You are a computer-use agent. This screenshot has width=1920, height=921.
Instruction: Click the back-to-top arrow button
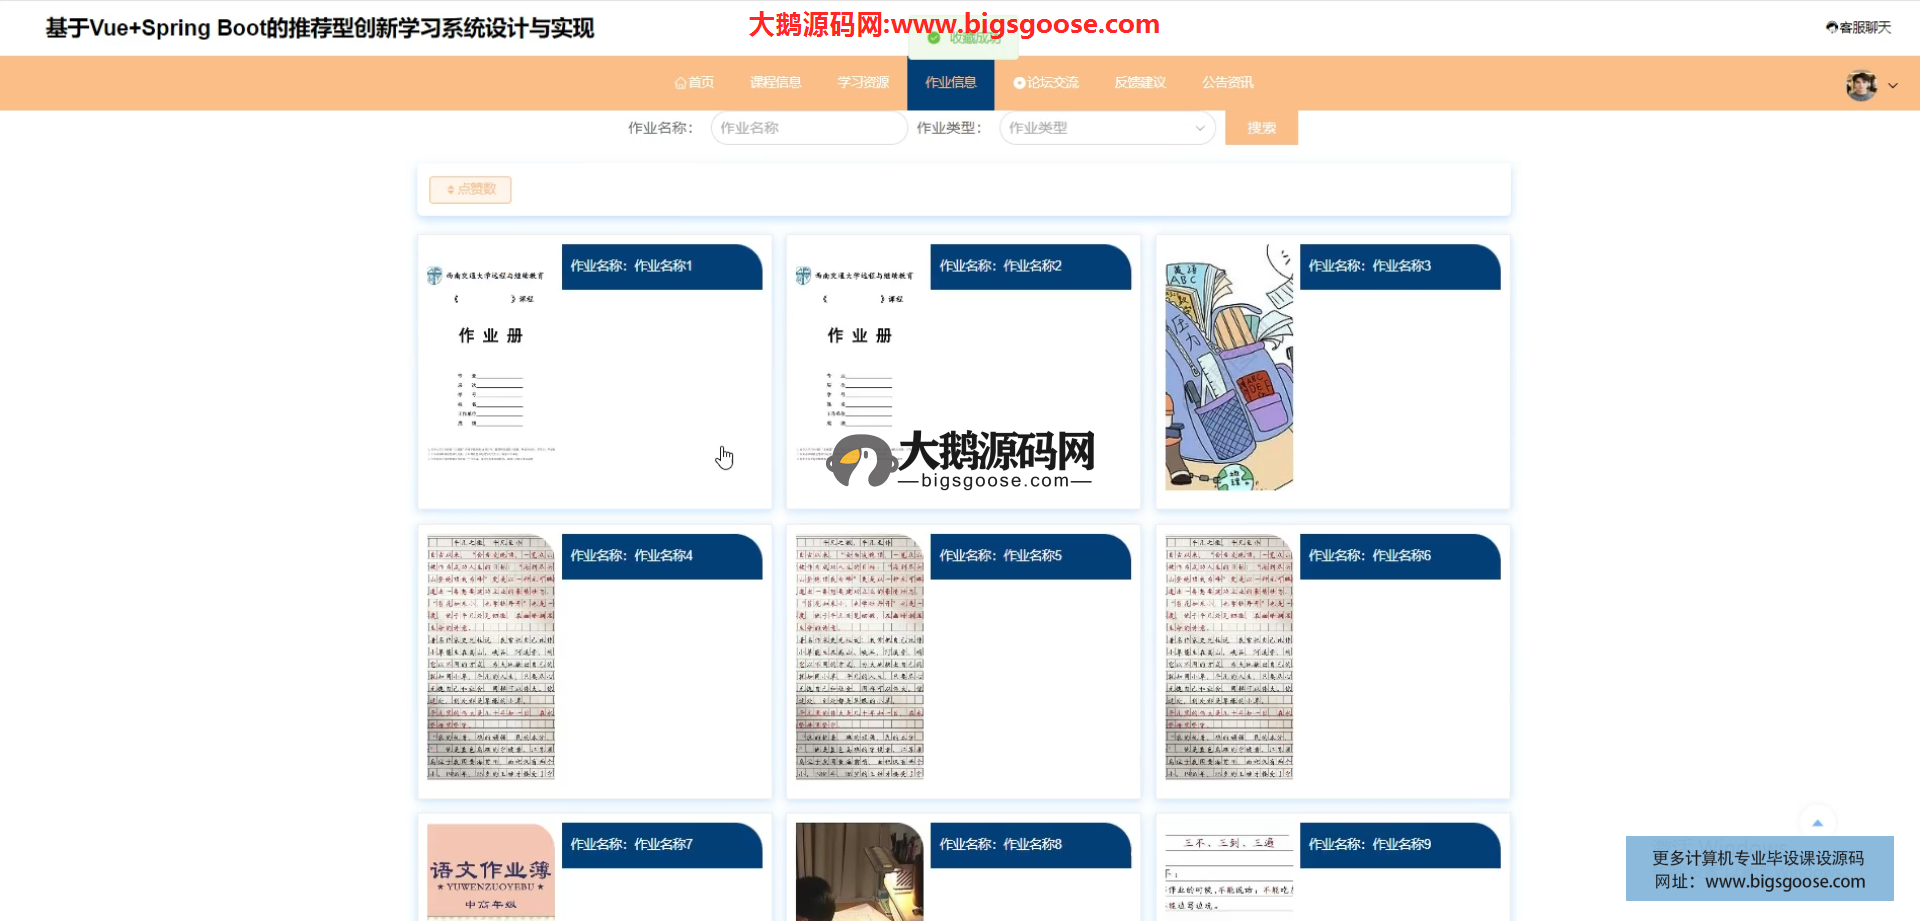(x=1817, y=823)
